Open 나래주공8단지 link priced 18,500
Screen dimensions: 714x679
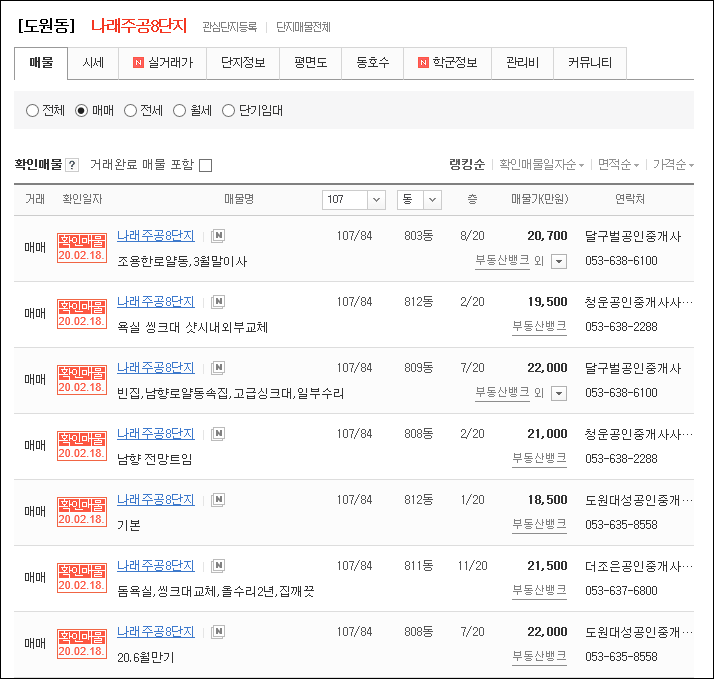(156, 500)
